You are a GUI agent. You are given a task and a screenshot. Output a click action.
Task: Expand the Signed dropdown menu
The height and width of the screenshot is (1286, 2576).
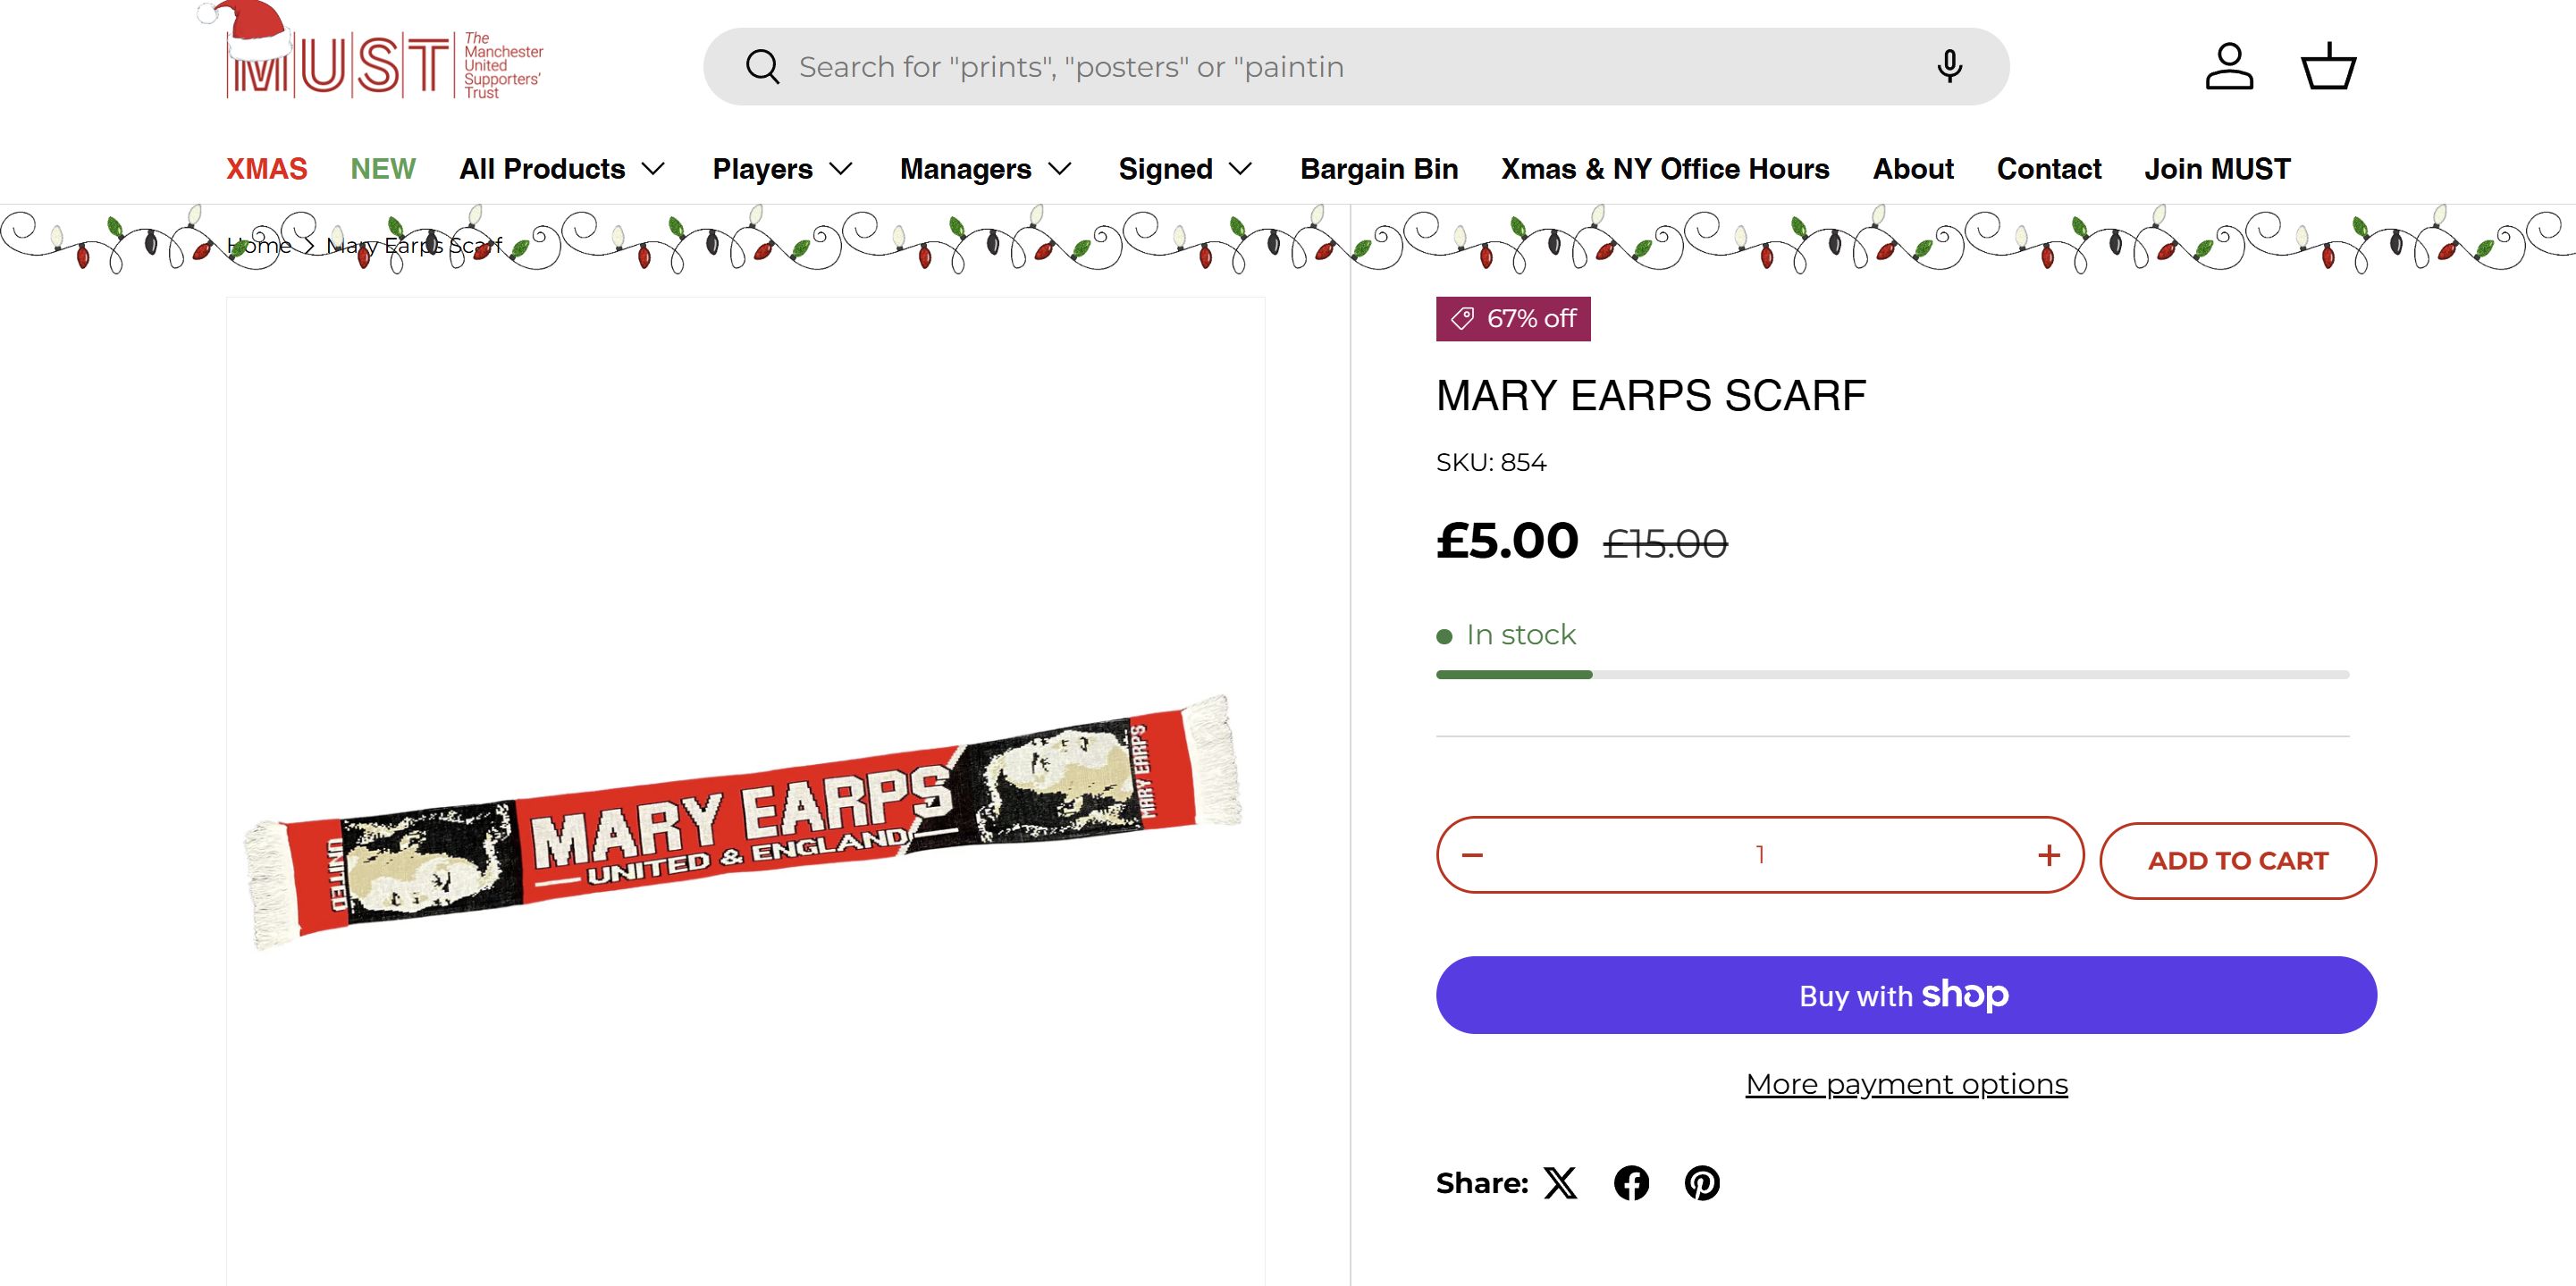click(1185, 169)
